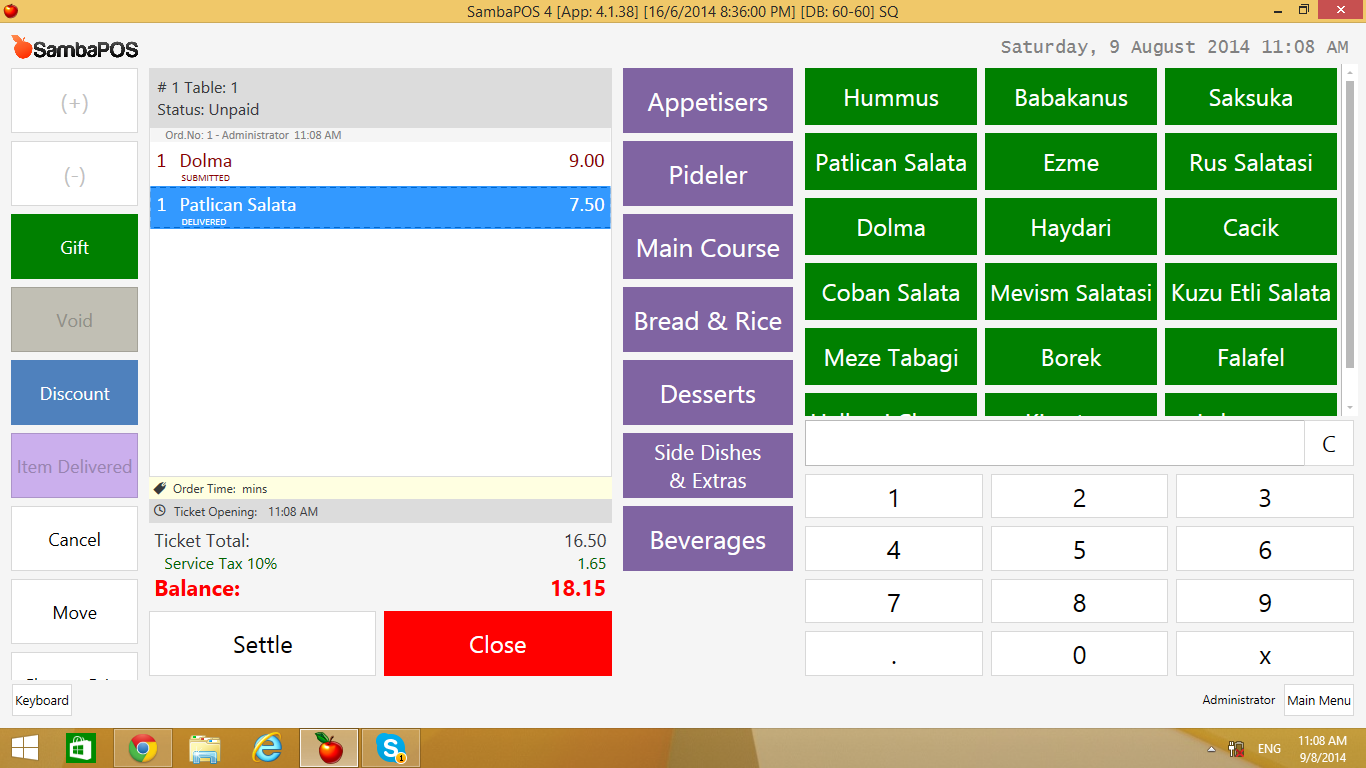
Task: Click the numpad entry field
Action: coord(1055,444)
